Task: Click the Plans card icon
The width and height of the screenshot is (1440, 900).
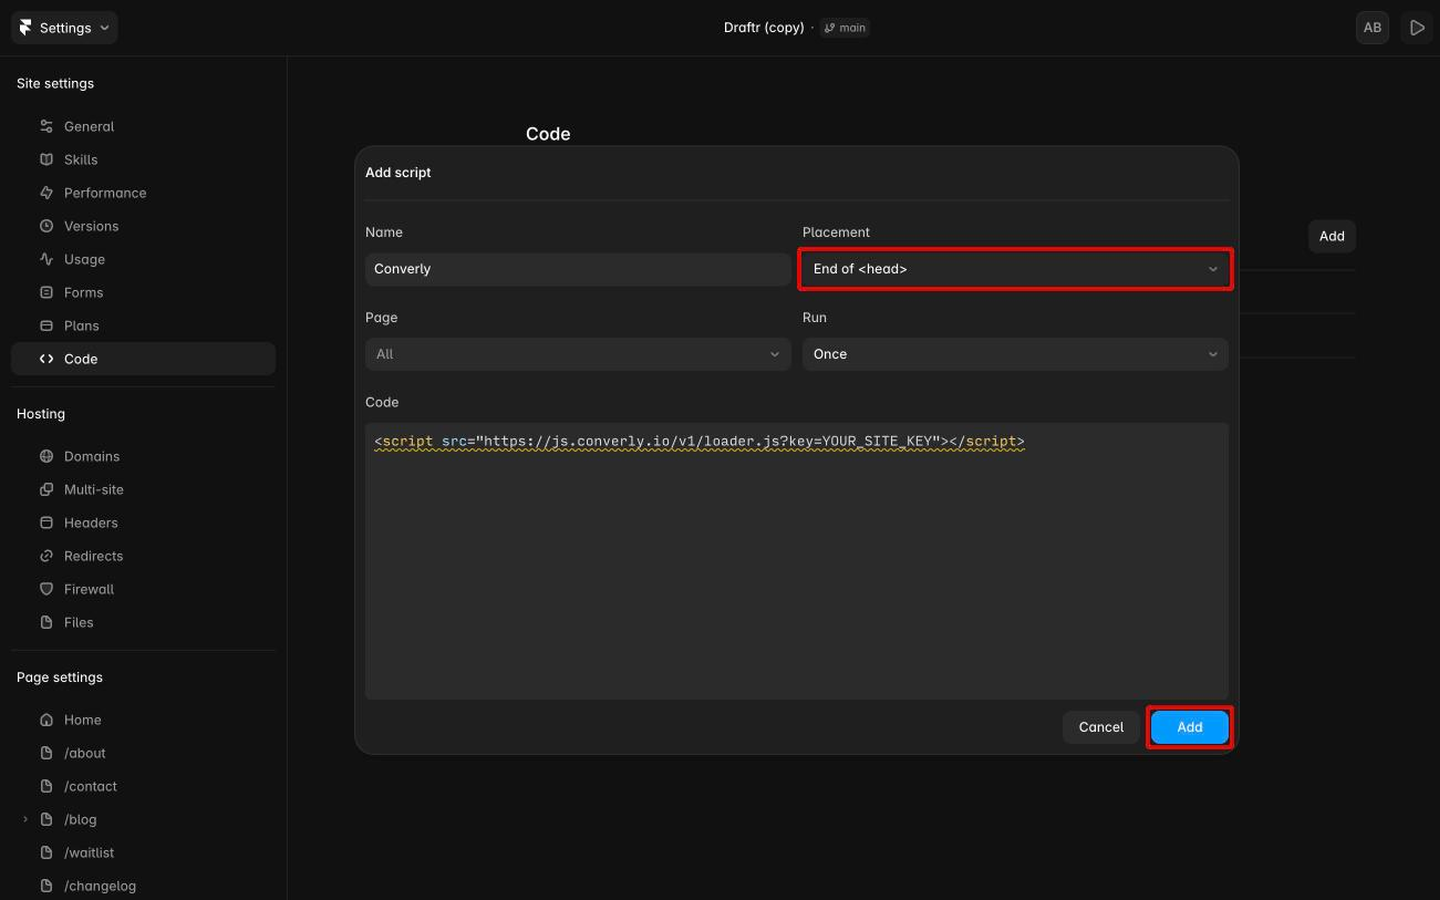Action: (x=46, y=325)
